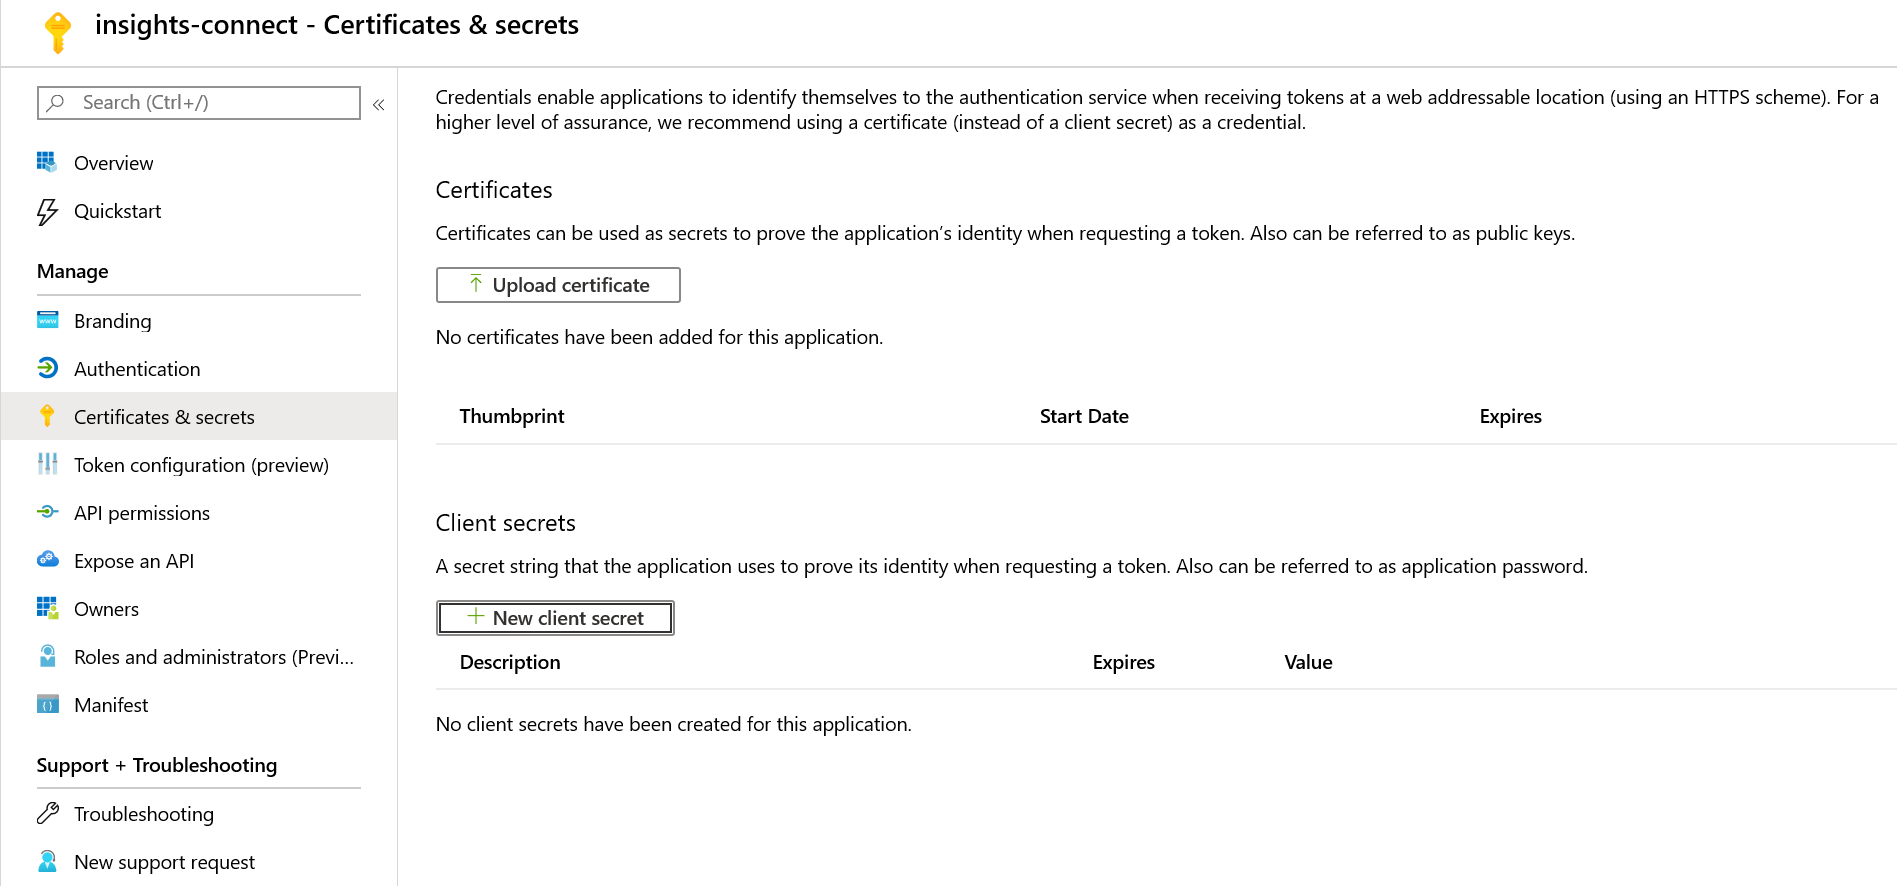This screenshot has height=886, width=1897.
Task: Open Authentication via its sidebar icon
Action: [x=47, y=368]
